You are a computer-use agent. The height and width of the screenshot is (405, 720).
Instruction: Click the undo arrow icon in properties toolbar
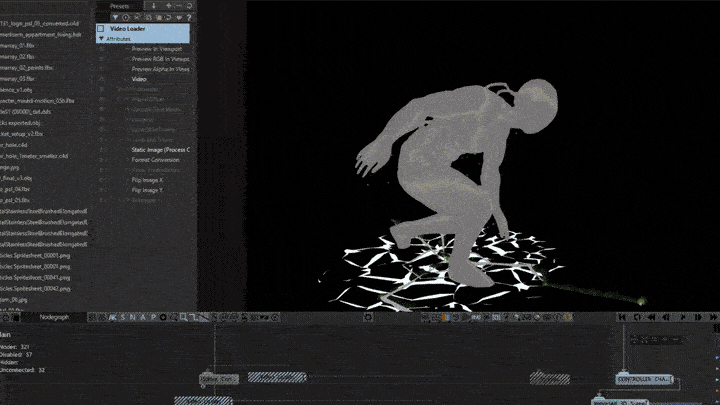click(x=169, y=17)
